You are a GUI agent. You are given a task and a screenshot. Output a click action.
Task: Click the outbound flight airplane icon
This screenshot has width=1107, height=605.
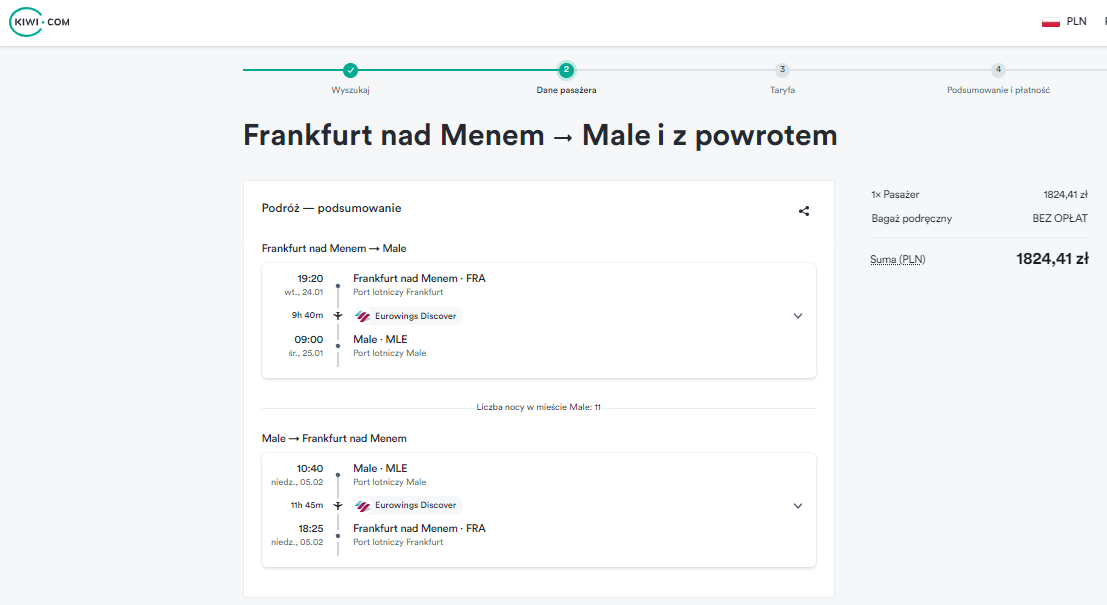click(338, 316)
